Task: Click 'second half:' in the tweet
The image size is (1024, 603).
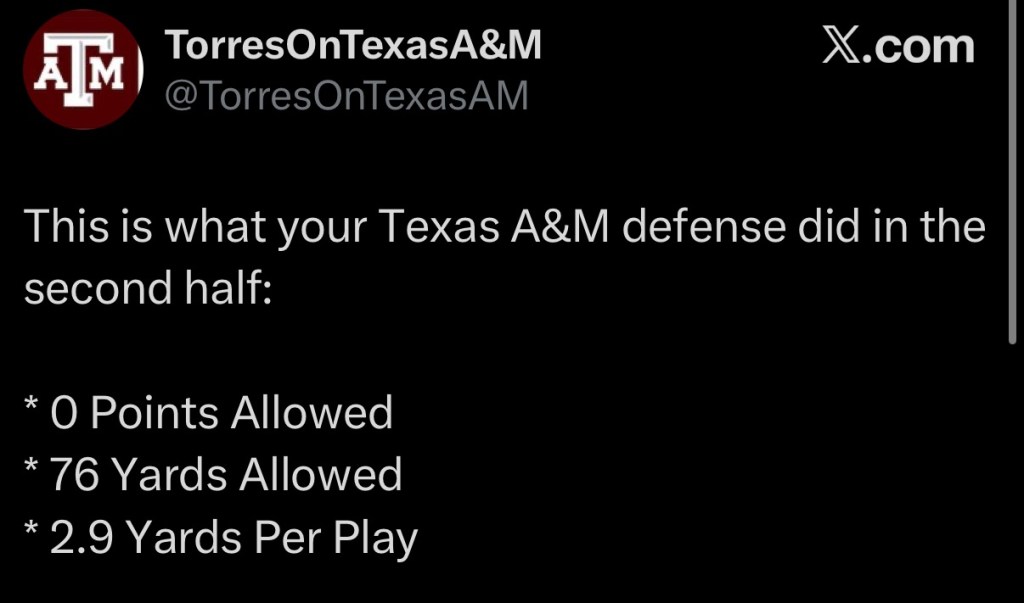Action: (x=147, y=289)
